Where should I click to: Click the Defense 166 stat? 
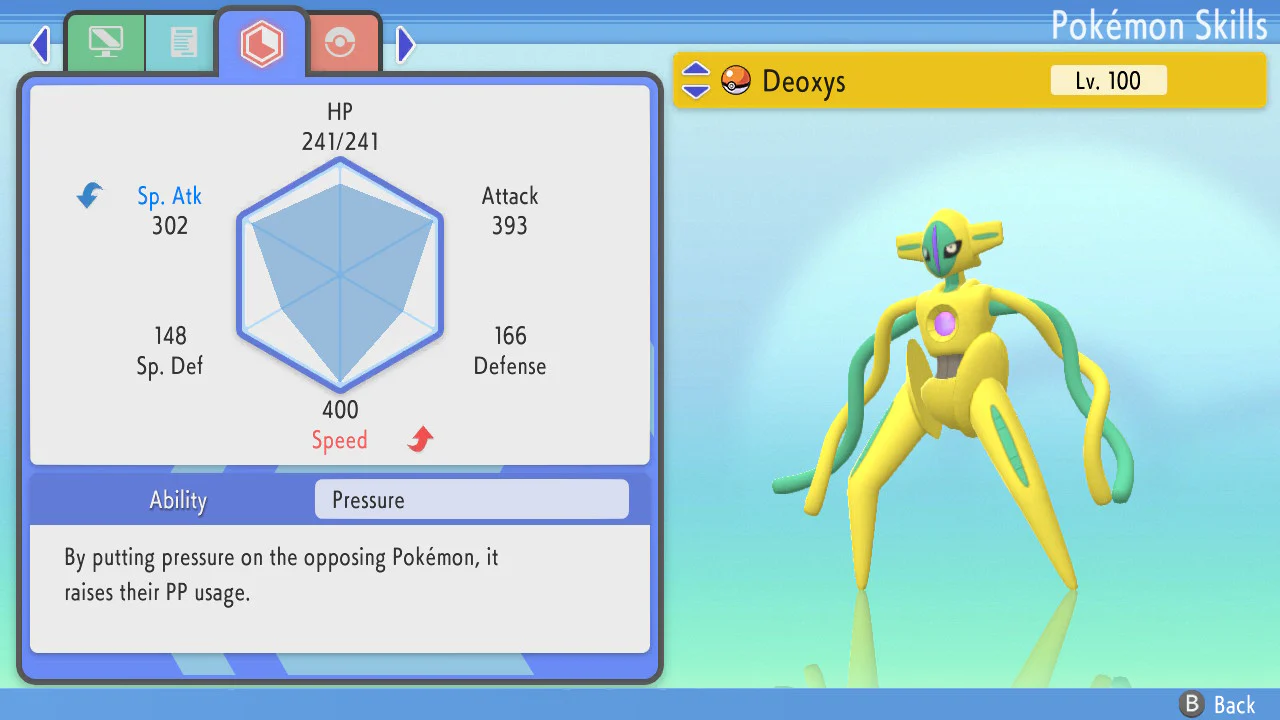[x=510, y=351]
